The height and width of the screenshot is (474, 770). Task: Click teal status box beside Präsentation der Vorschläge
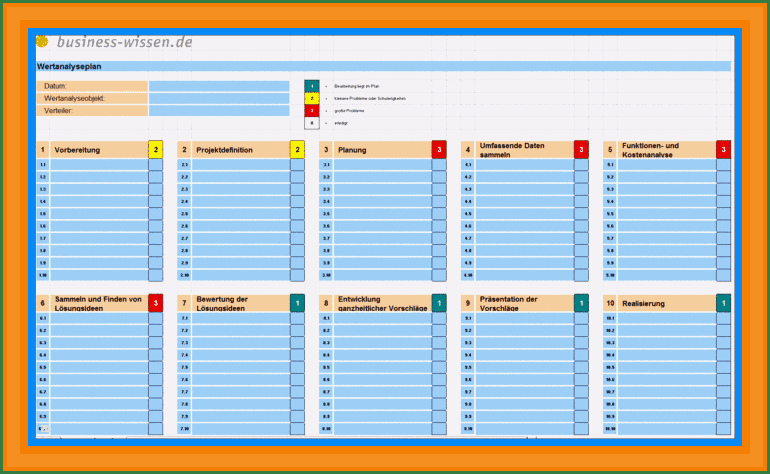point(581,303)
